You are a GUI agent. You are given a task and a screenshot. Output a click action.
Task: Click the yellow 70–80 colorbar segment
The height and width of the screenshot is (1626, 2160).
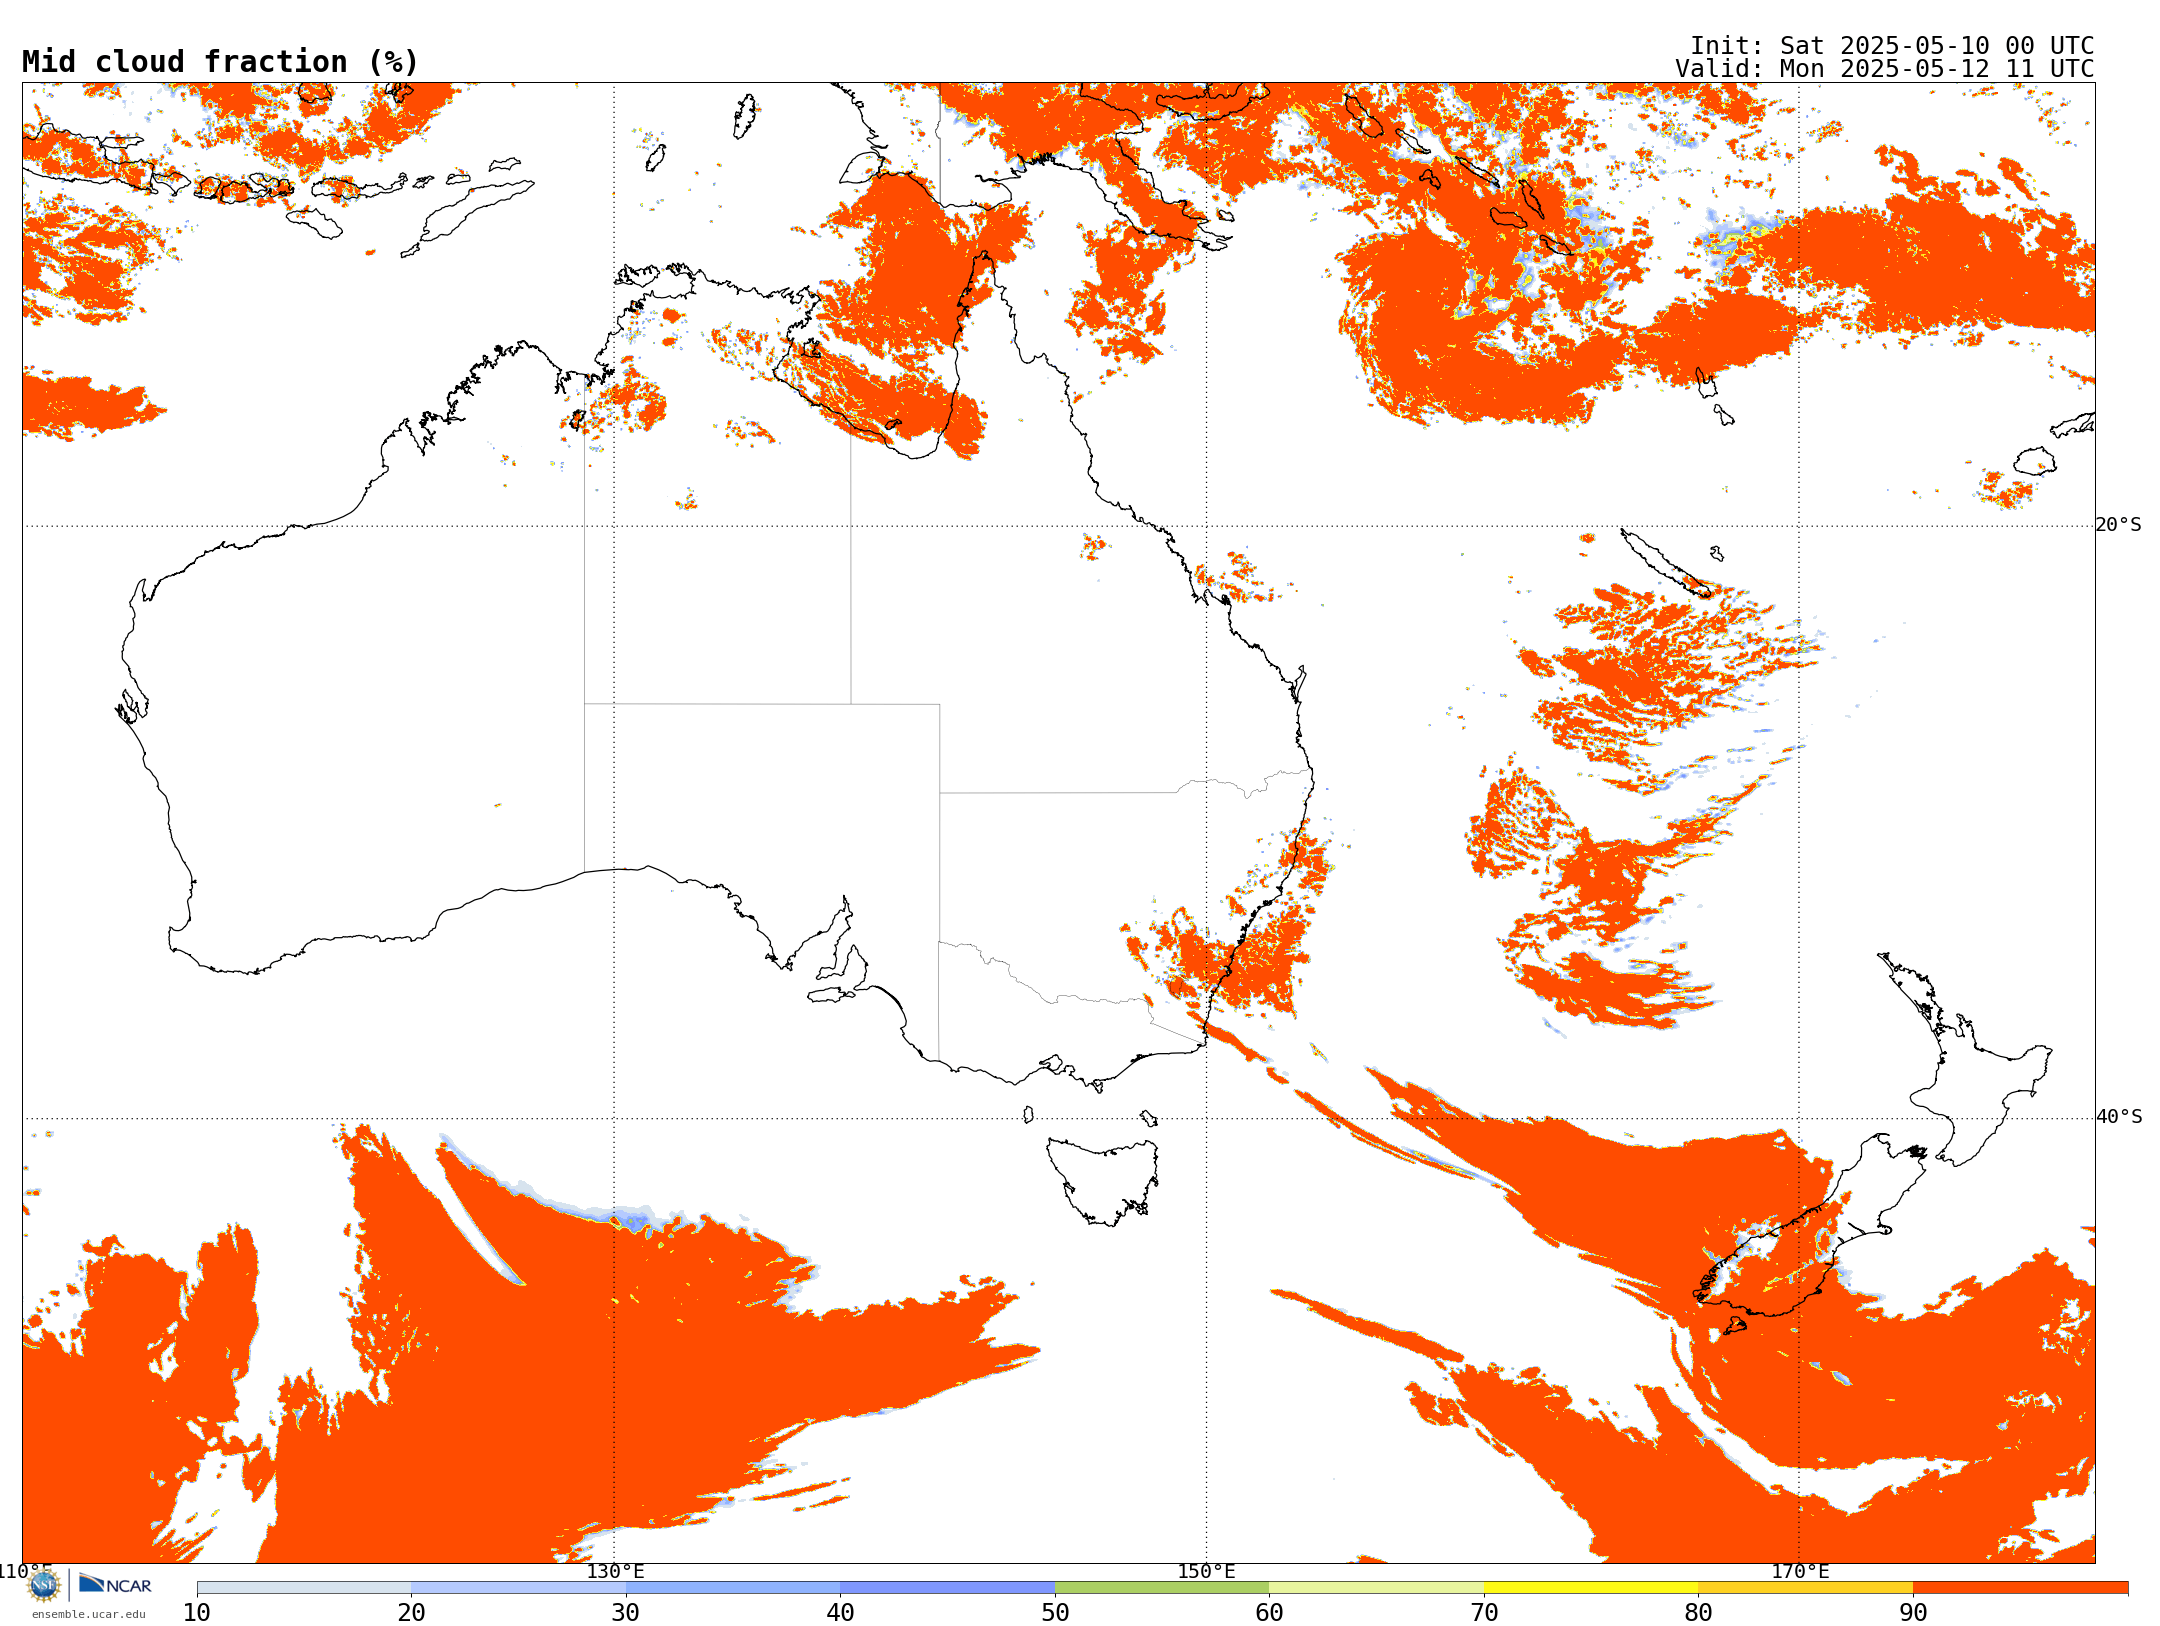click(x=1591, y=1588)
